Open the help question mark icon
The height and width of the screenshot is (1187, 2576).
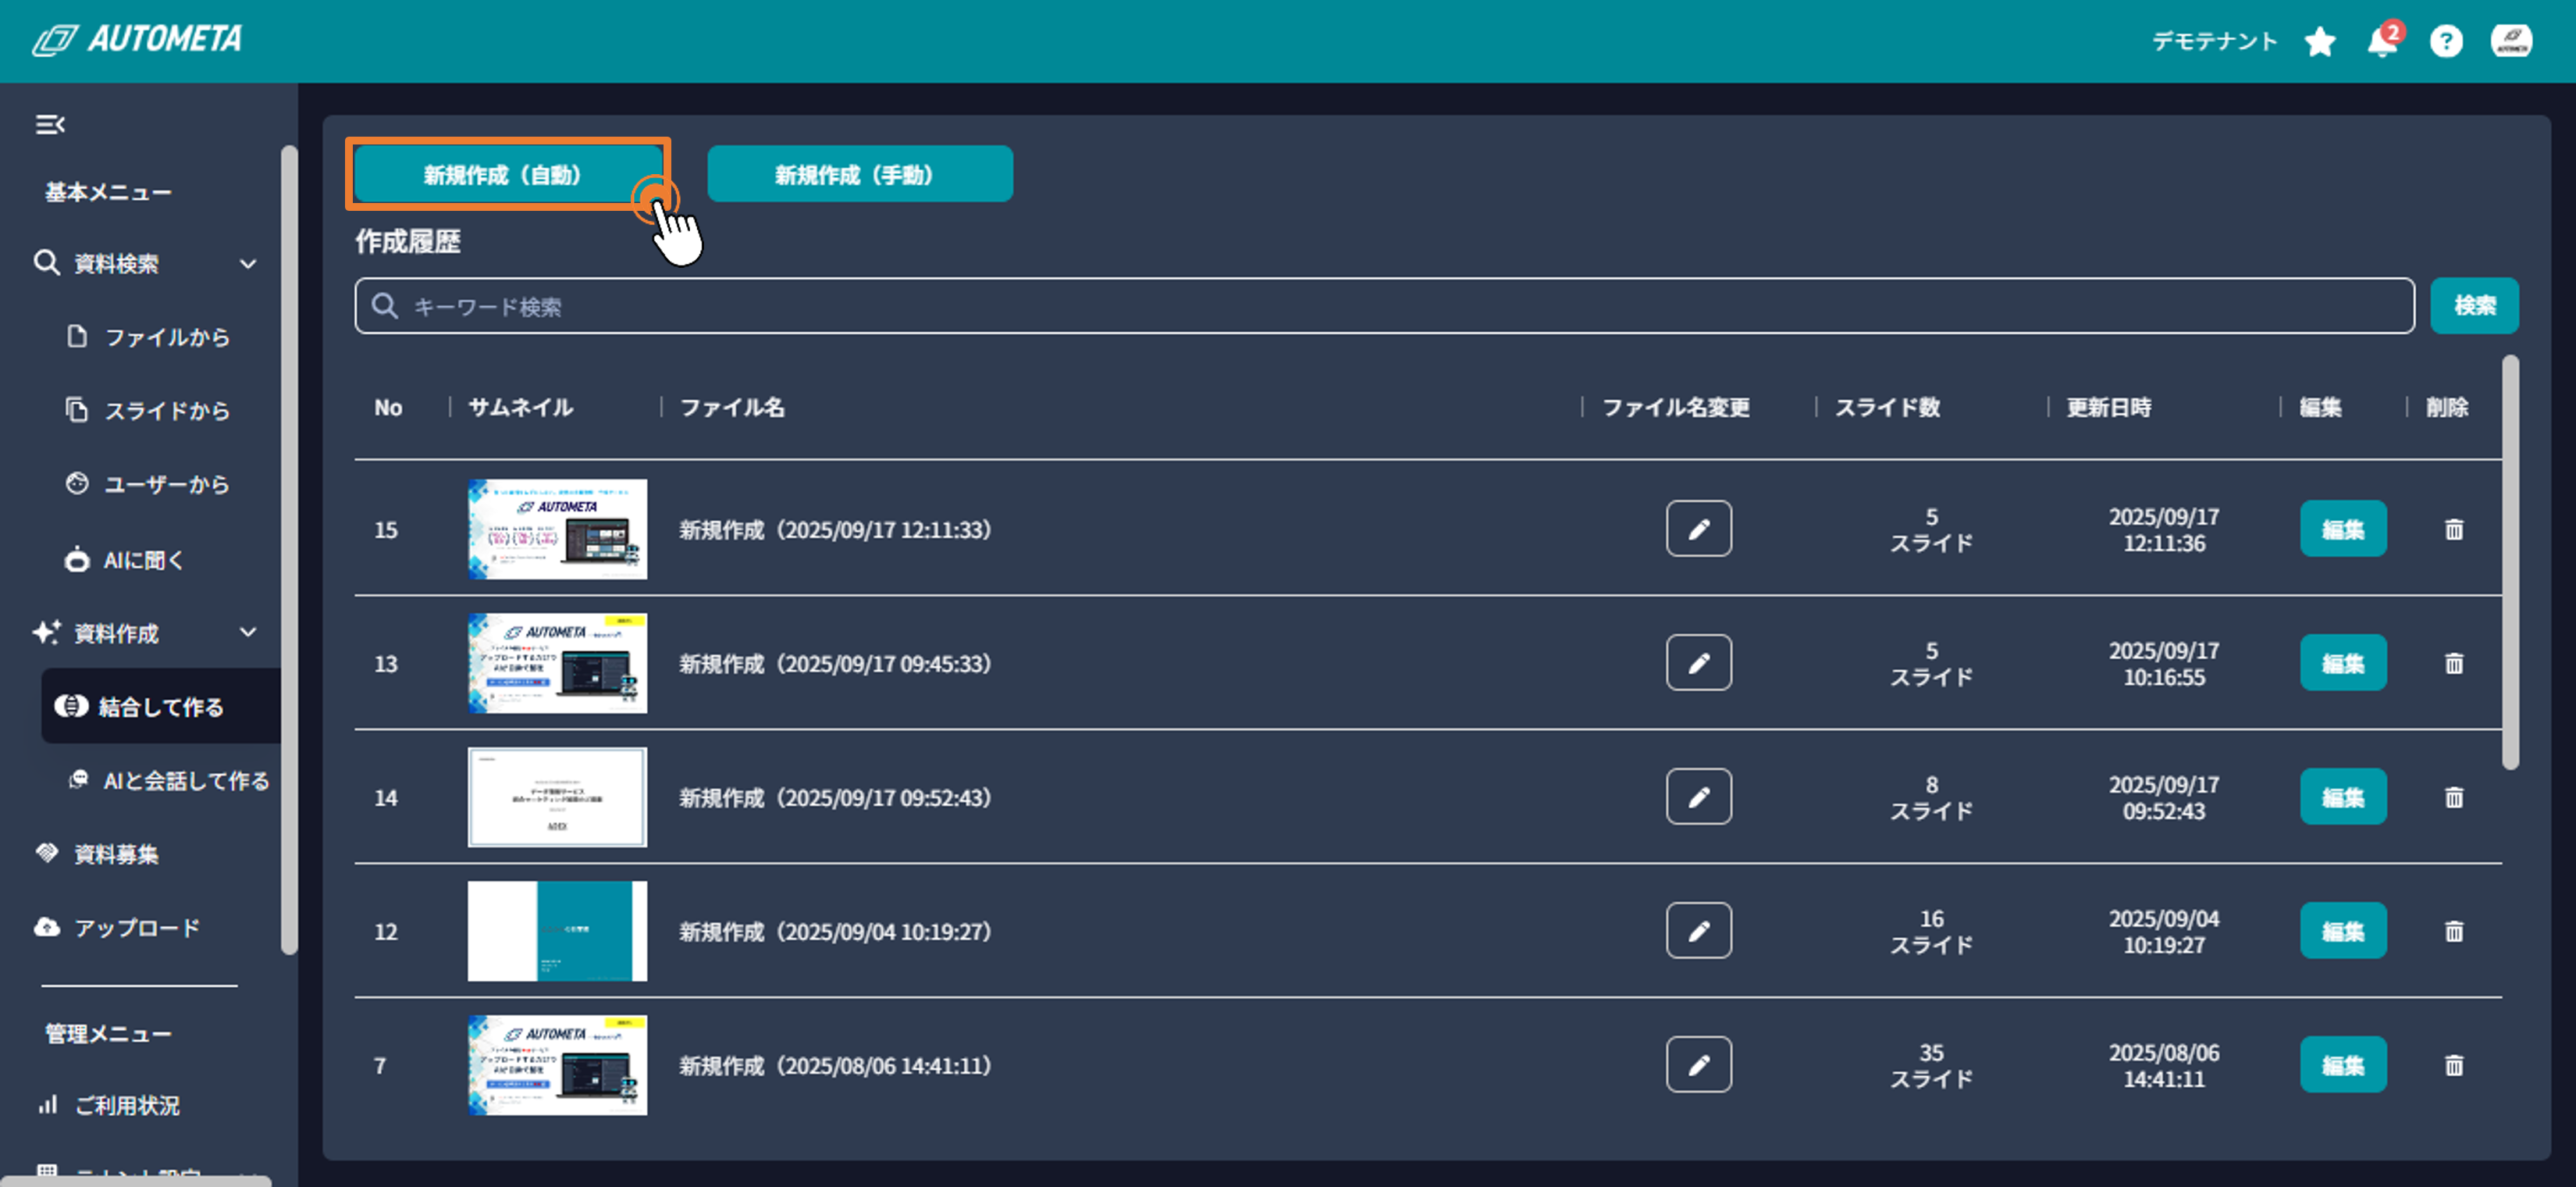click(x=2445, y=42)
